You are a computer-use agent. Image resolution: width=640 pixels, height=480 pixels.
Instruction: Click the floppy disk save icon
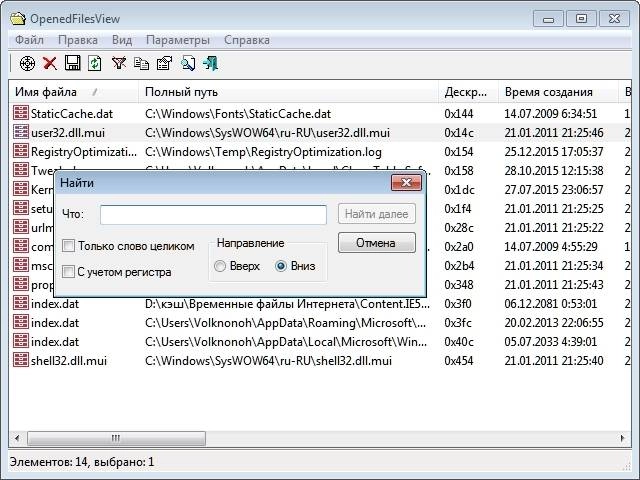point(73,63)
